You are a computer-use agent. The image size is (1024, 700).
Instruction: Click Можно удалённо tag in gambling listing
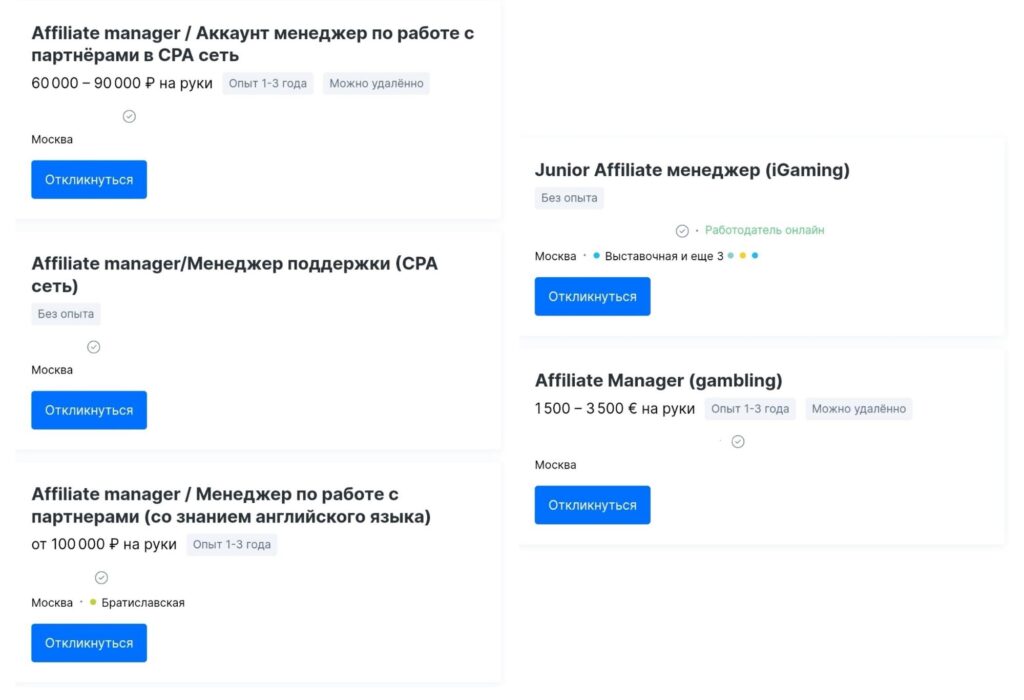coord(859,409)
